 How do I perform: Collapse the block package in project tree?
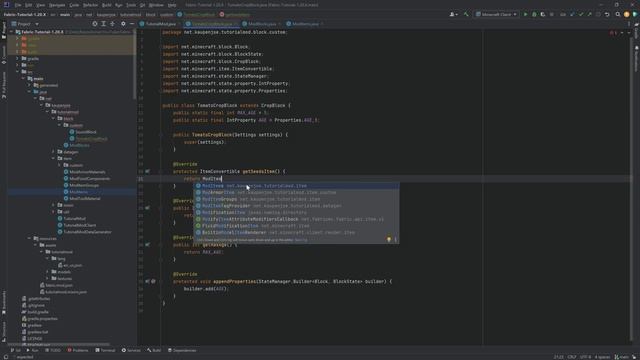(53, 118)
